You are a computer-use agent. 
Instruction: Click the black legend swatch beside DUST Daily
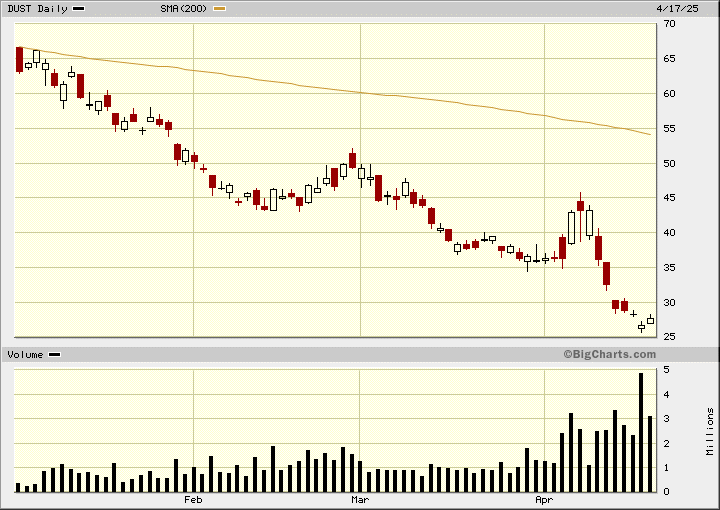[79, 9]
